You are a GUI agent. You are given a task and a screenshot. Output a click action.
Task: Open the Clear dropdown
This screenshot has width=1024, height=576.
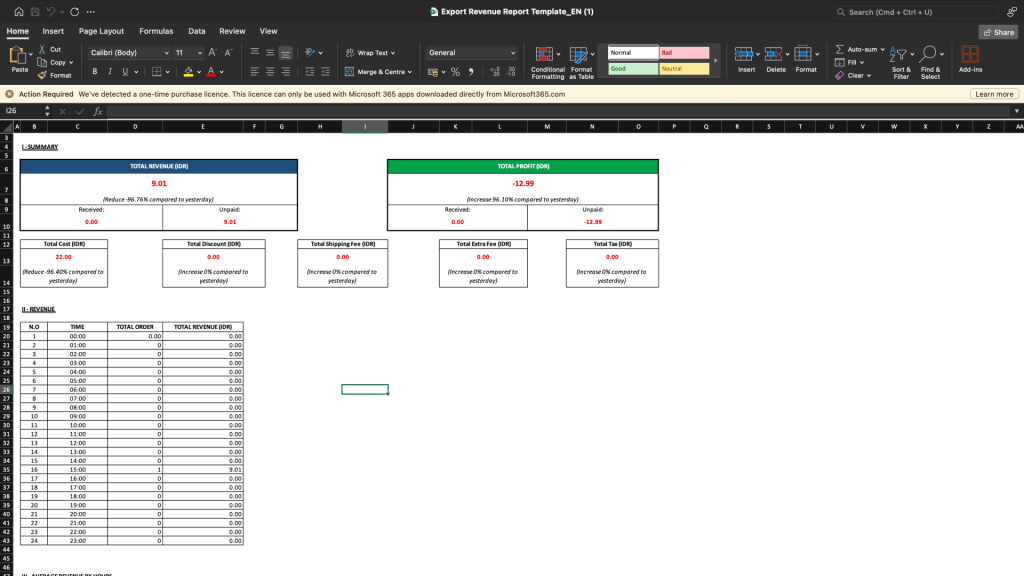click(x=853, y=76)
